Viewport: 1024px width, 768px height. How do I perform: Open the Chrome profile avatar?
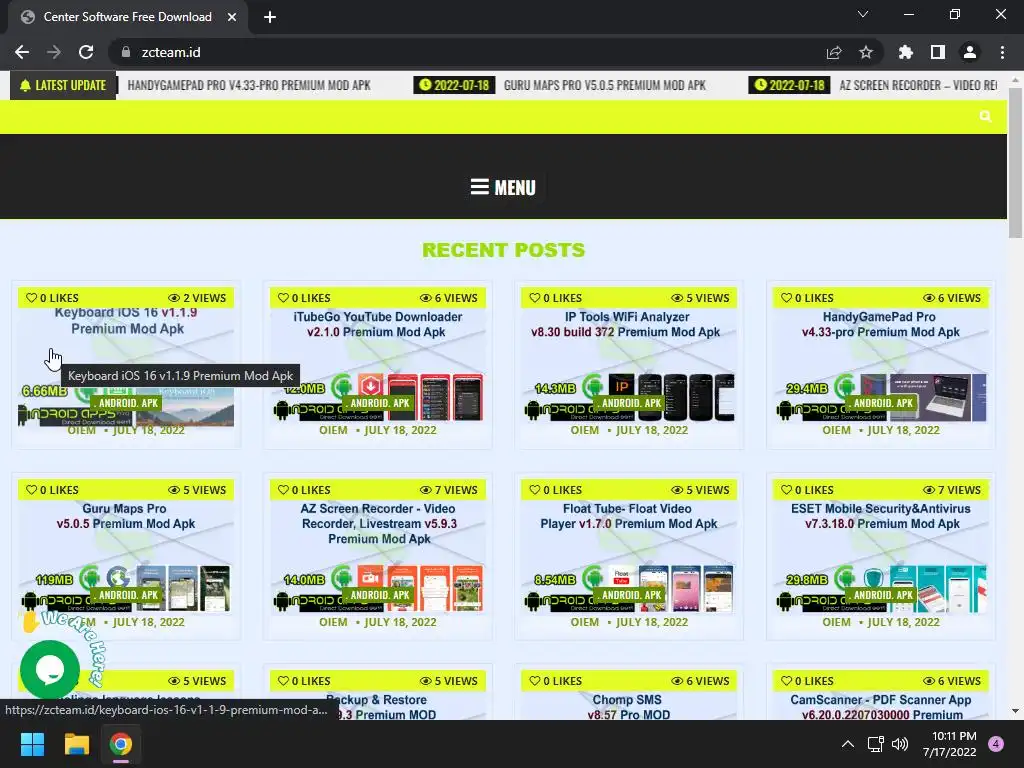pyautogui.click(x=970, y=52)
